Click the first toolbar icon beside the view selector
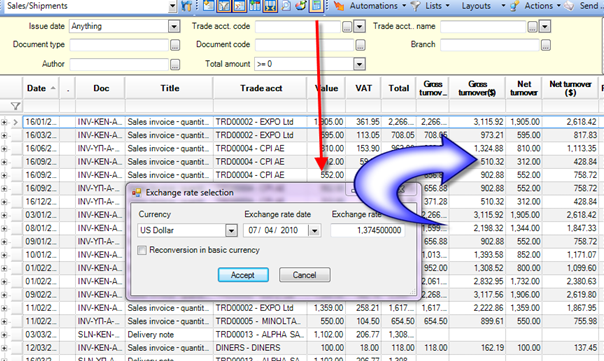 pos(187,6)
